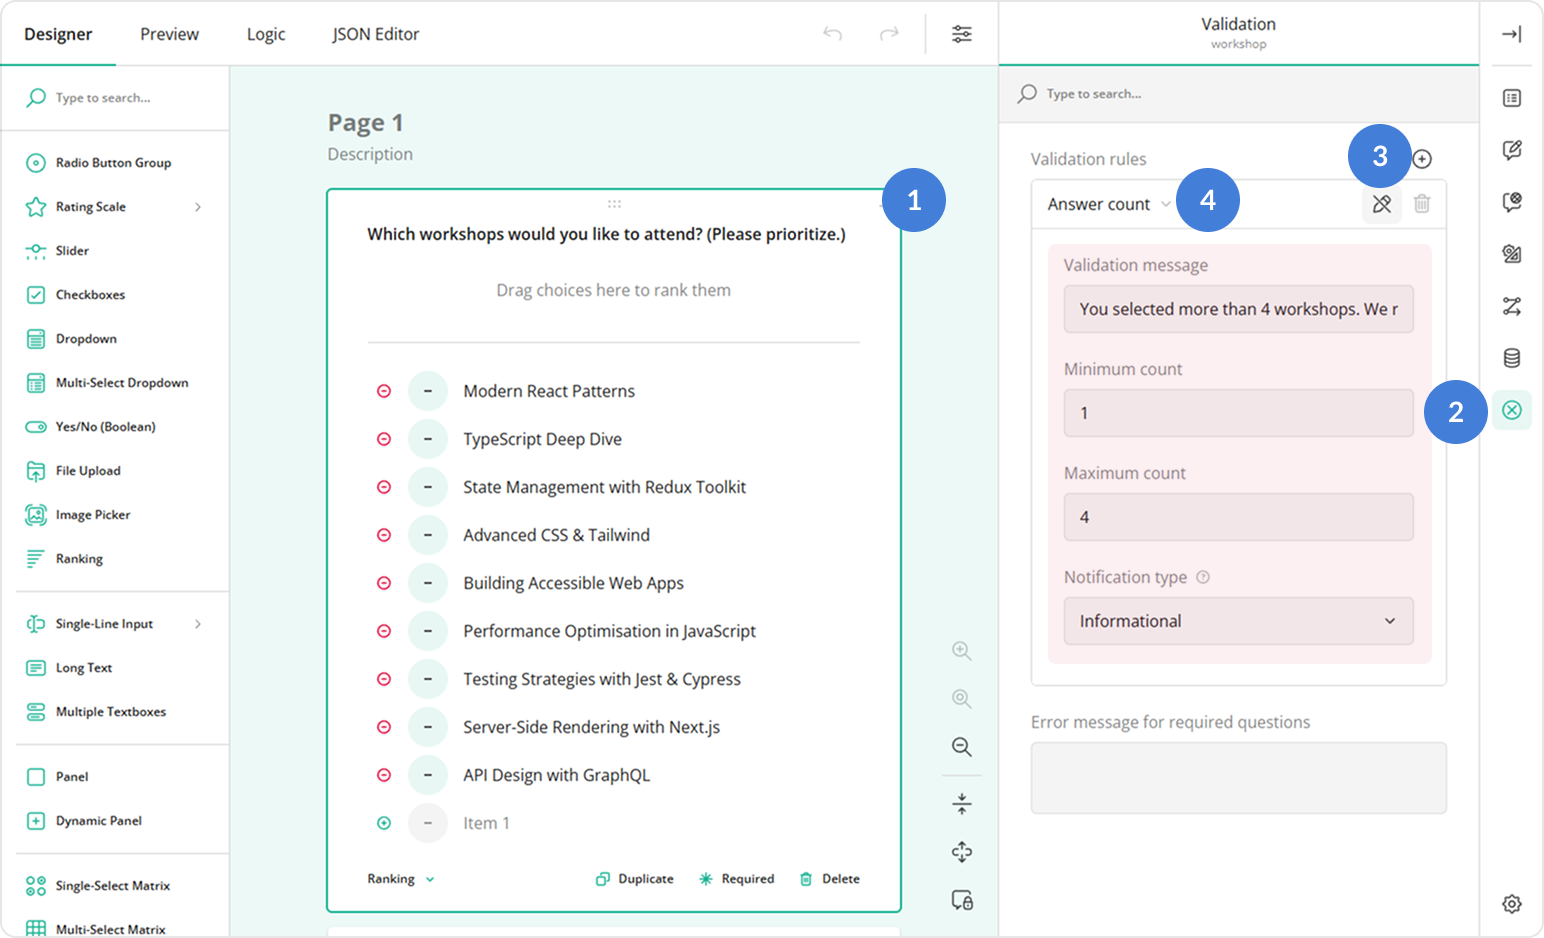
Task: Duplicate the ranking question
Action: [634, 878]
